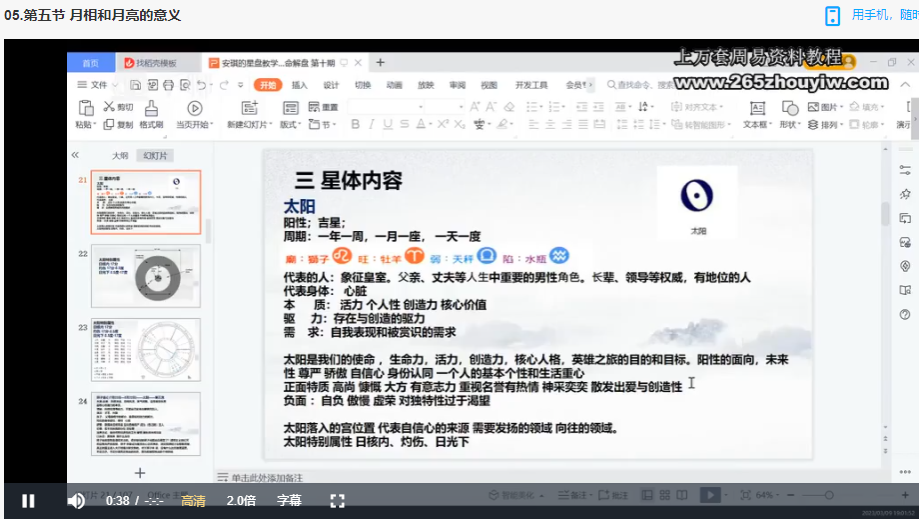Viewport: 919px width, 519px height.
Task: Start slideshow with 当页开始 icon
Action: (x=194, y=109)
